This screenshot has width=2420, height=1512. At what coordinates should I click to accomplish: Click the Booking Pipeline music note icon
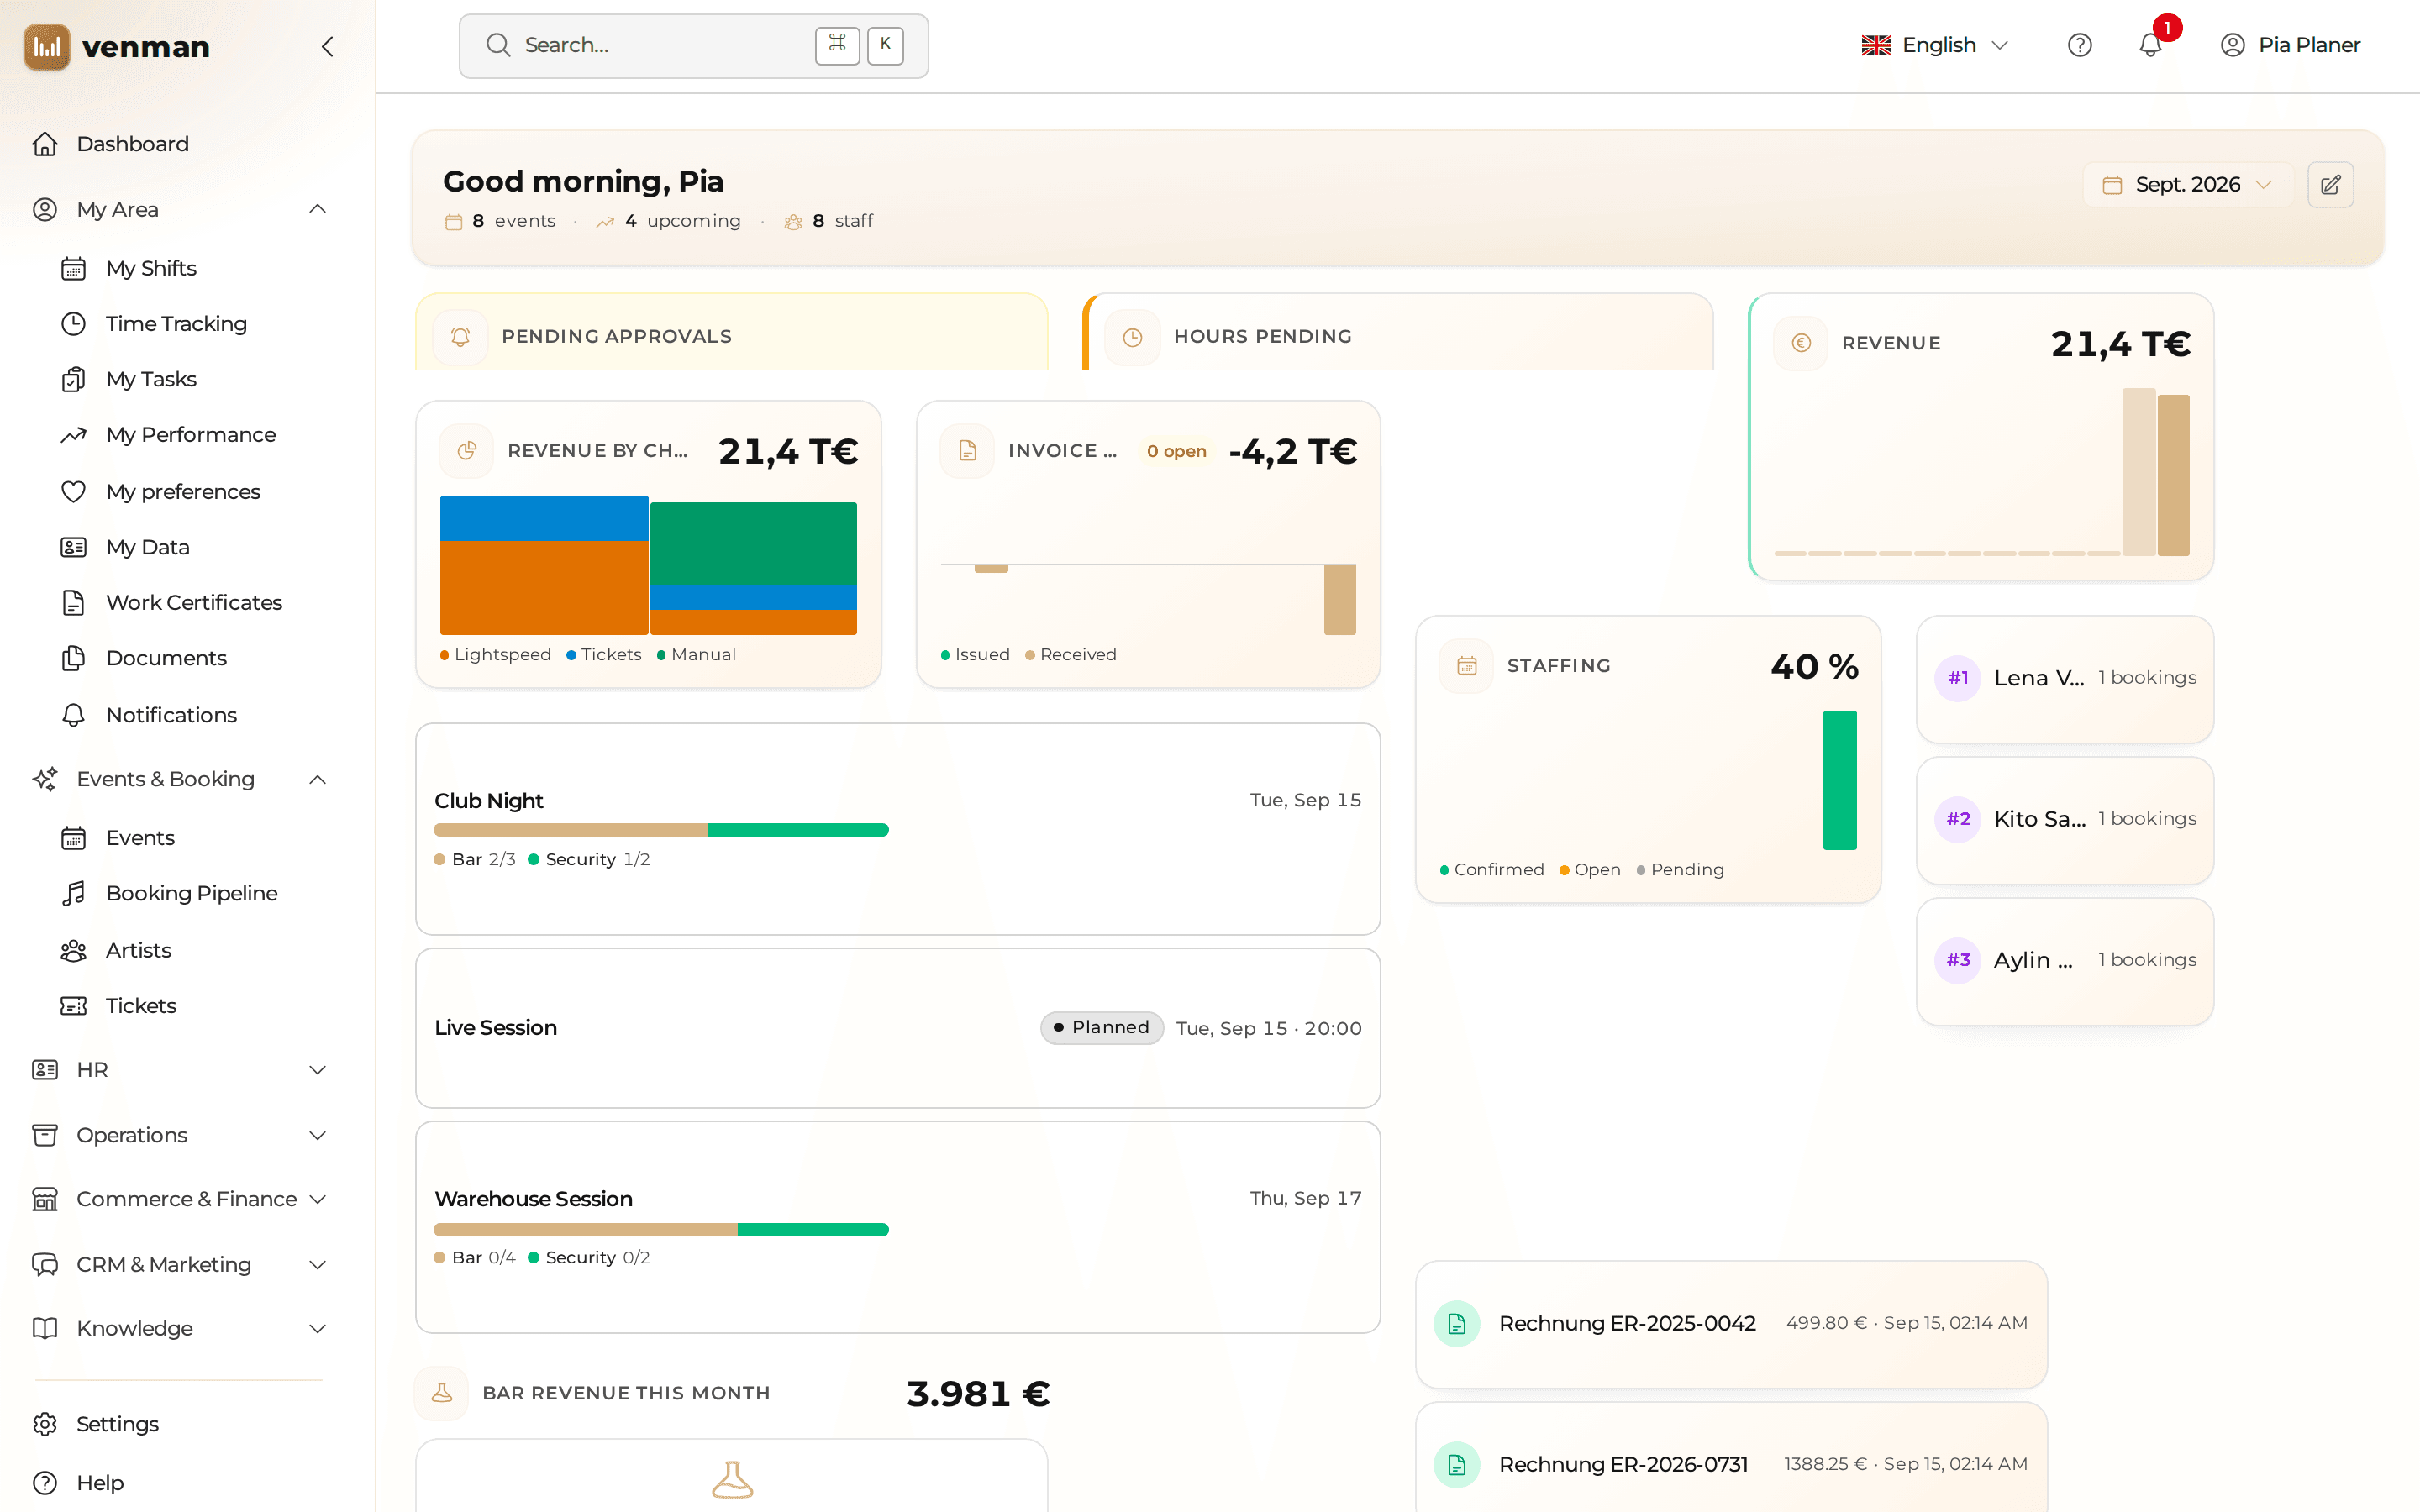(73, 893)
